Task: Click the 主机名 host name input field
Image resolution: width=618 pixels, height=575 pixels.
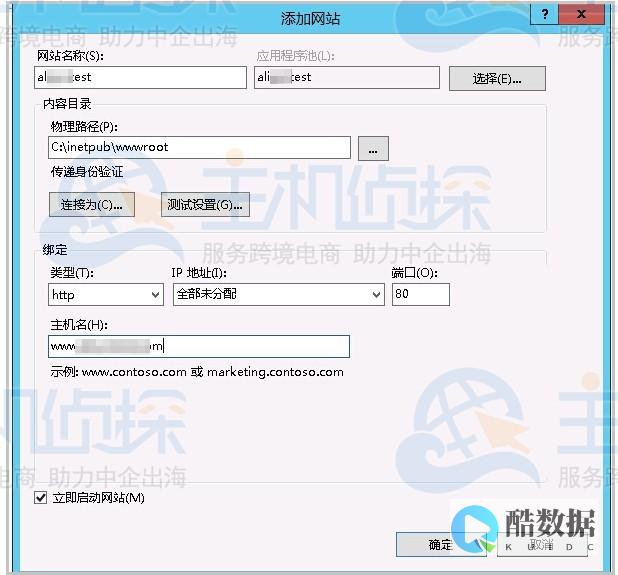Action: 199,346
